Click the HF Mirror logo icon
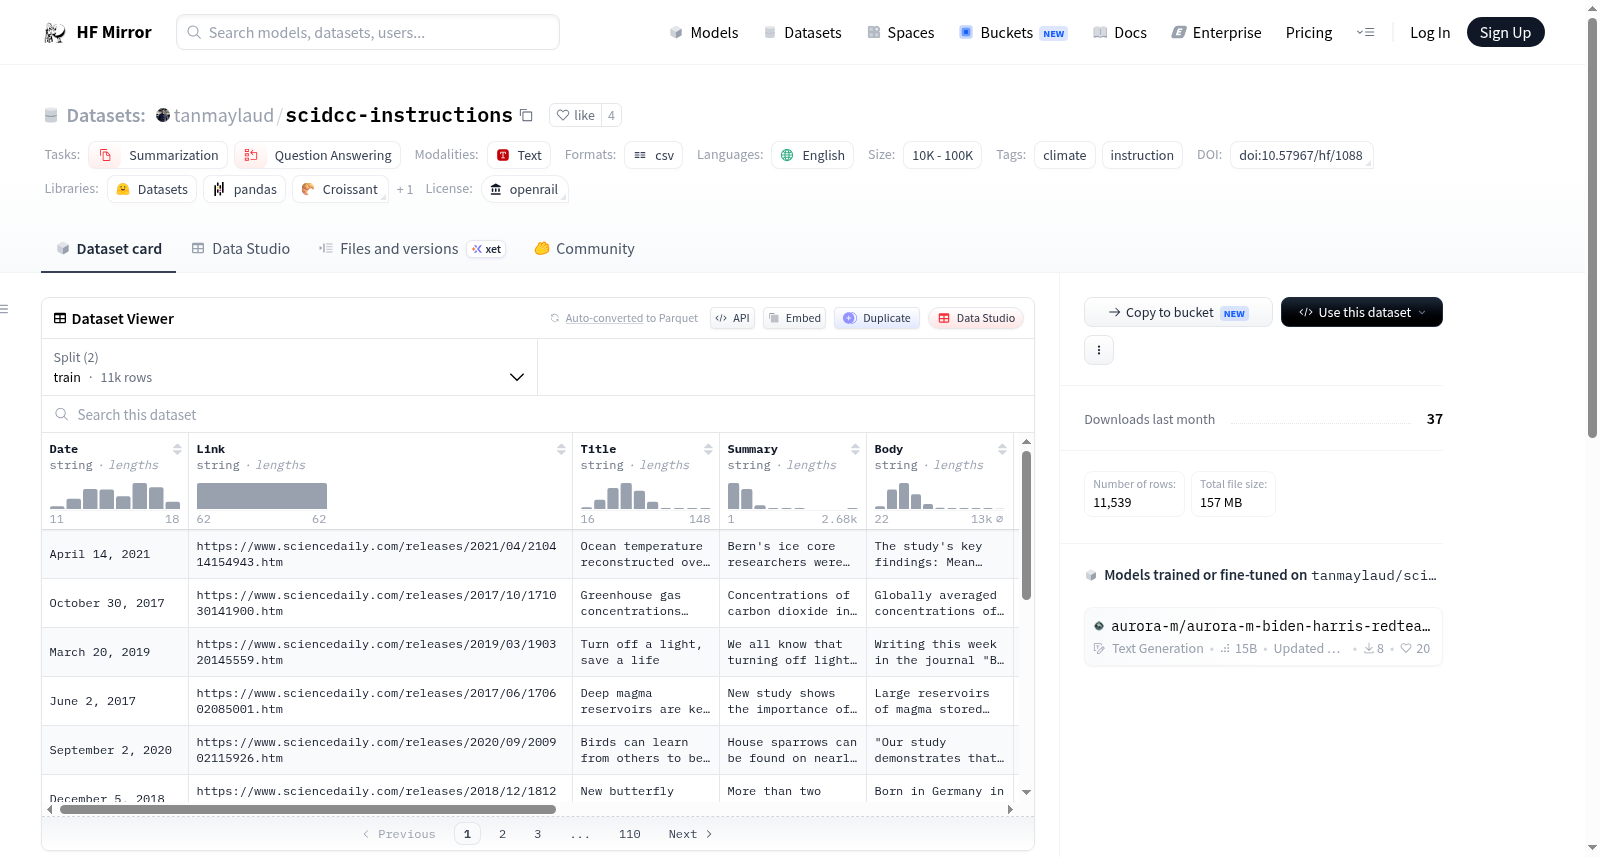 coord(55,33)
